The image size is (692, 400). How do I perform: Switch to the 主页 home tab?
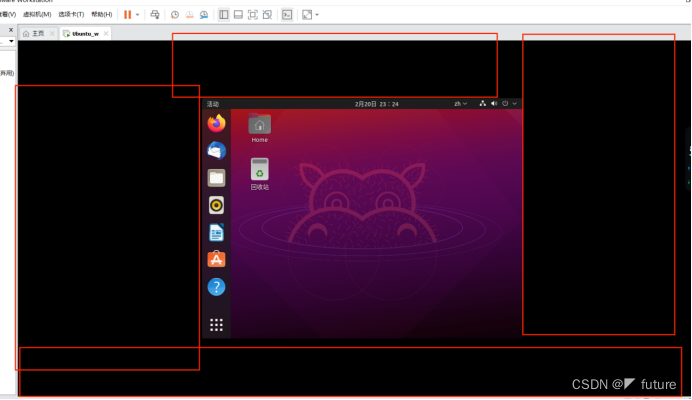click(34, 34)
